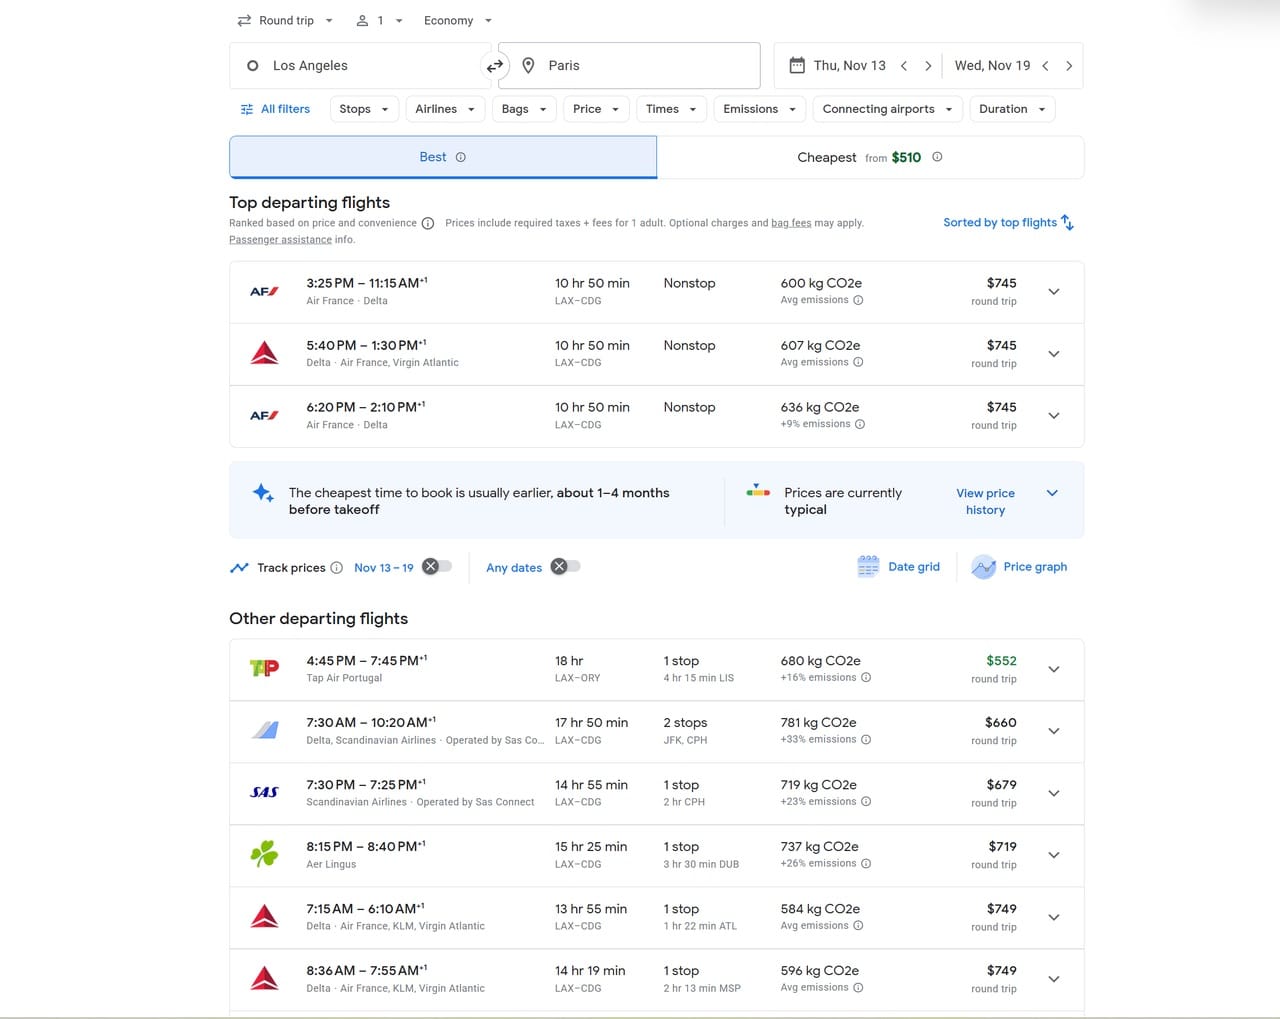Enable Any dates price tracking
1280x1019 pixels.
tap(565, 567)
